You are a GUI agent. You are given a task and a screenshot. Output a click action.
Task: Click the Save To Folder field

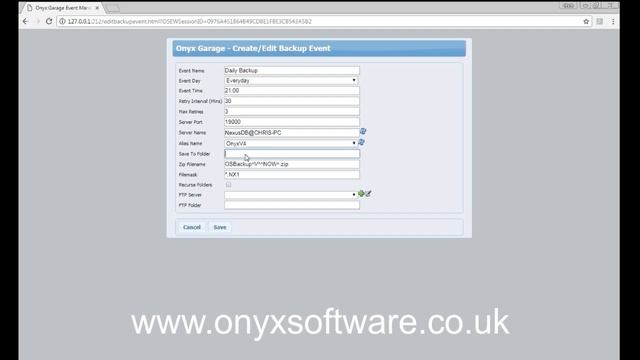point(291,153)
